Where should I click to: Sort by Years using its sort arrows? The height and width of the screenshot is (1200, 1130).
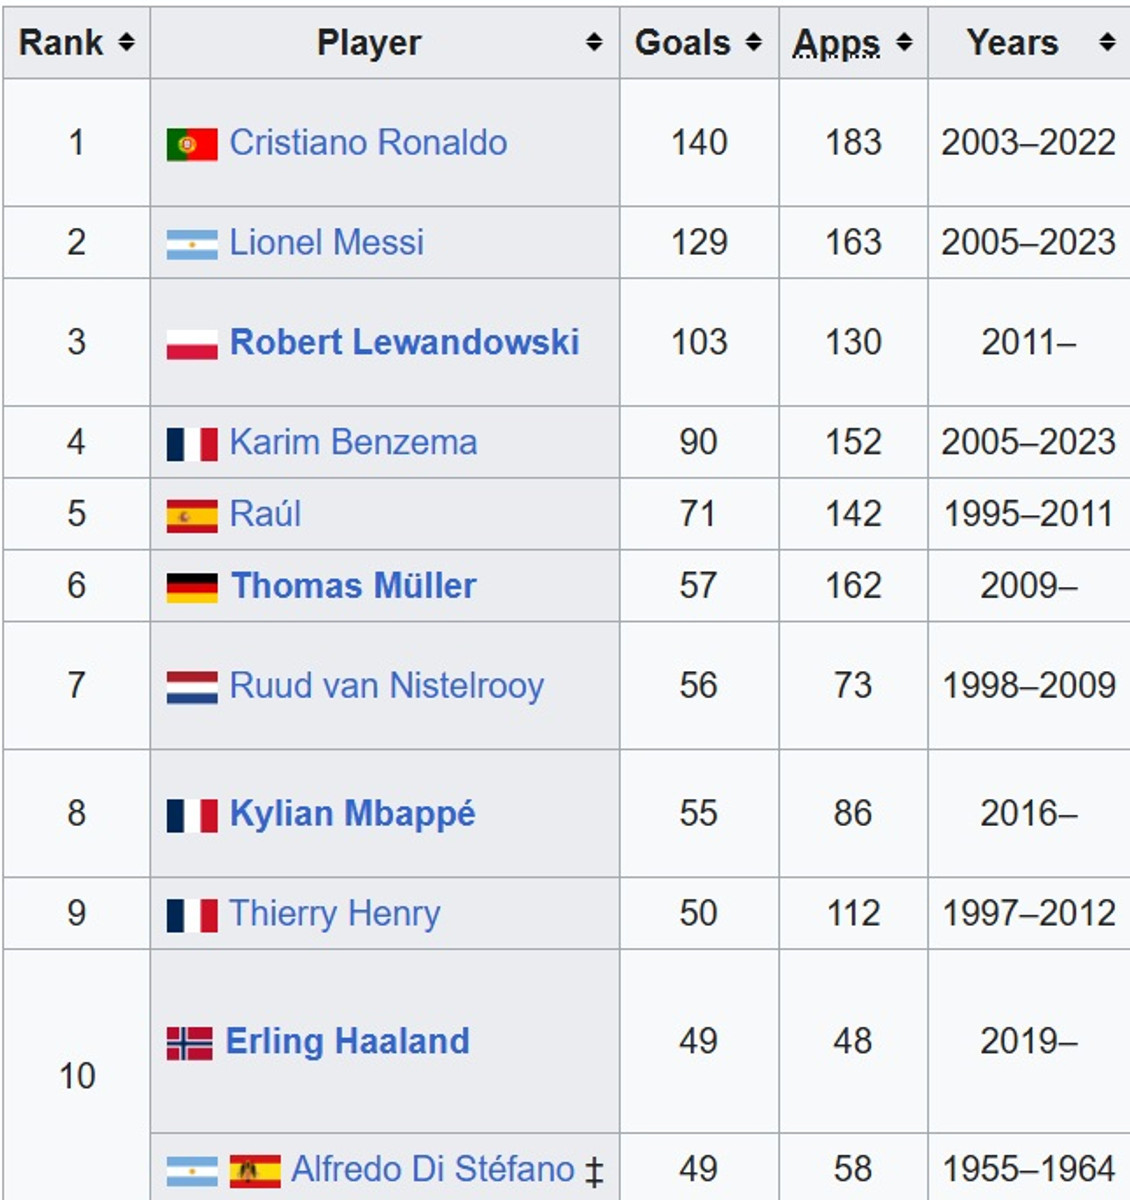point(1107,42)
